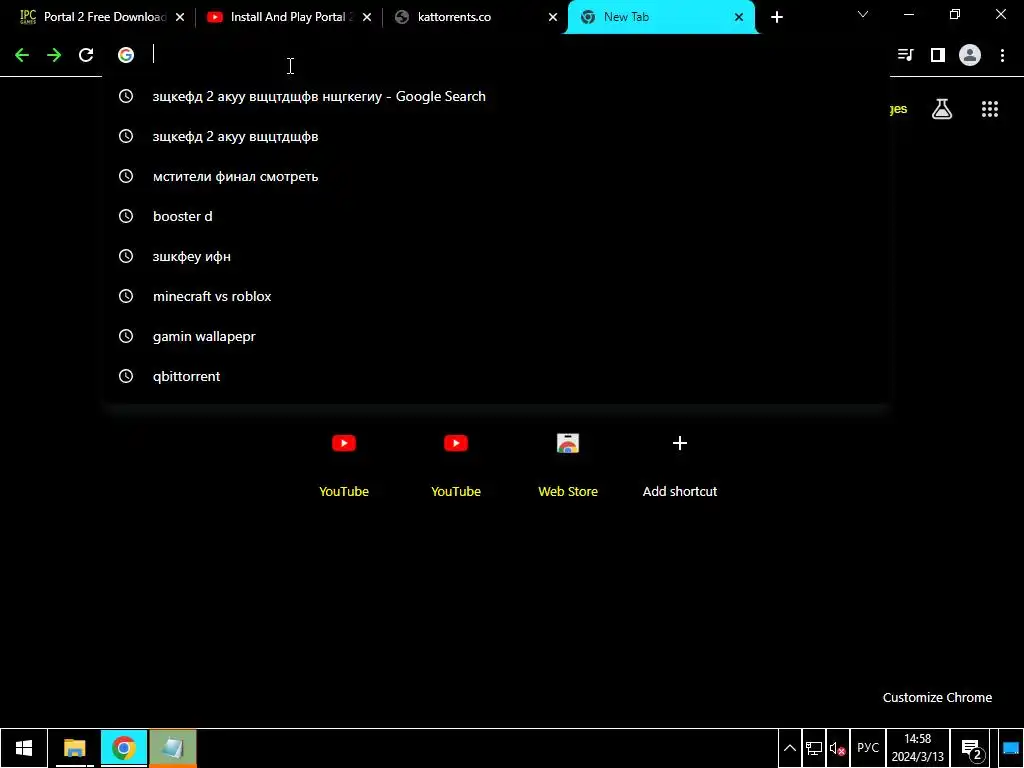Expand the tab search chevron
The height and width of the screenshot is (768, 1024).
[863, 14]
